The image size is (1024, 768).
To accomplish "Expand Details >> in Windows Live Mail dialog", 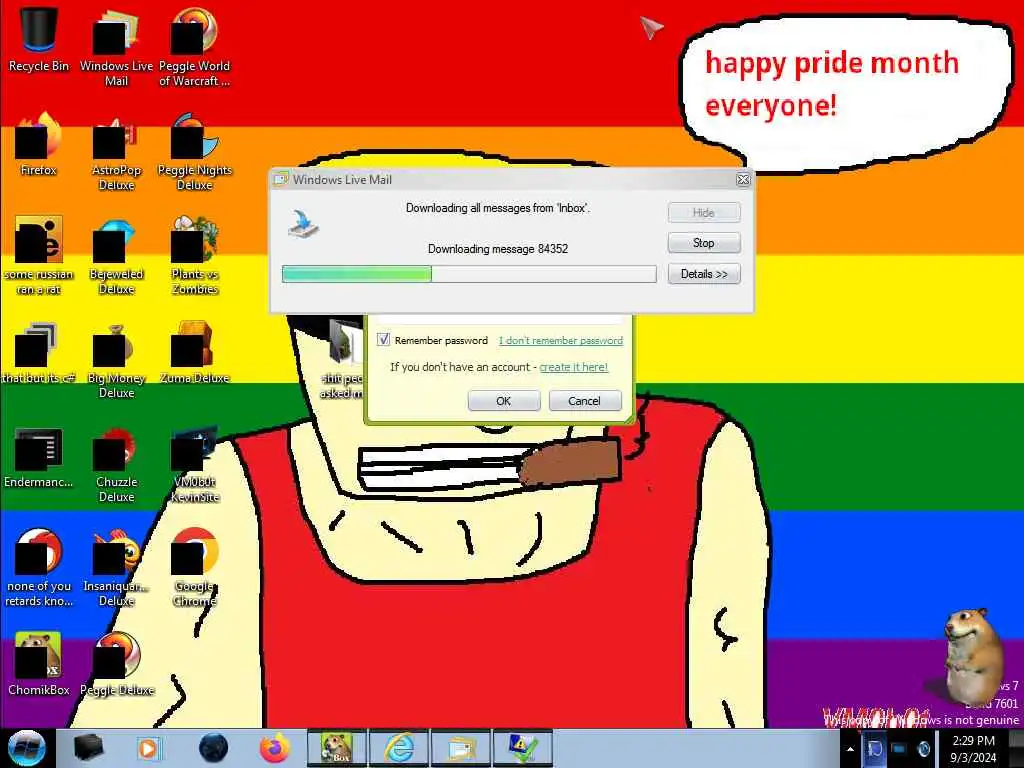I will pyautogui.click(x=704, y=274).
